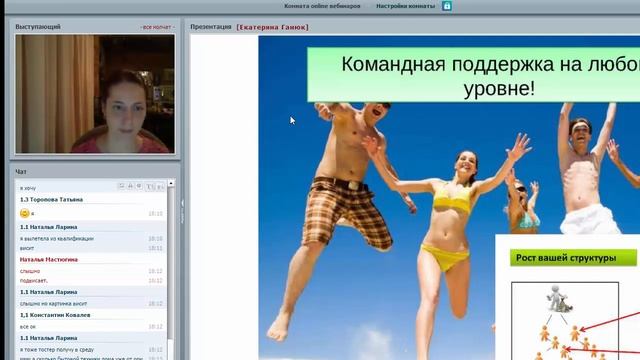The image size is (640, 360).
Task: Select chat user '1.3 Торопова Татьяна'
Action: 51,200
